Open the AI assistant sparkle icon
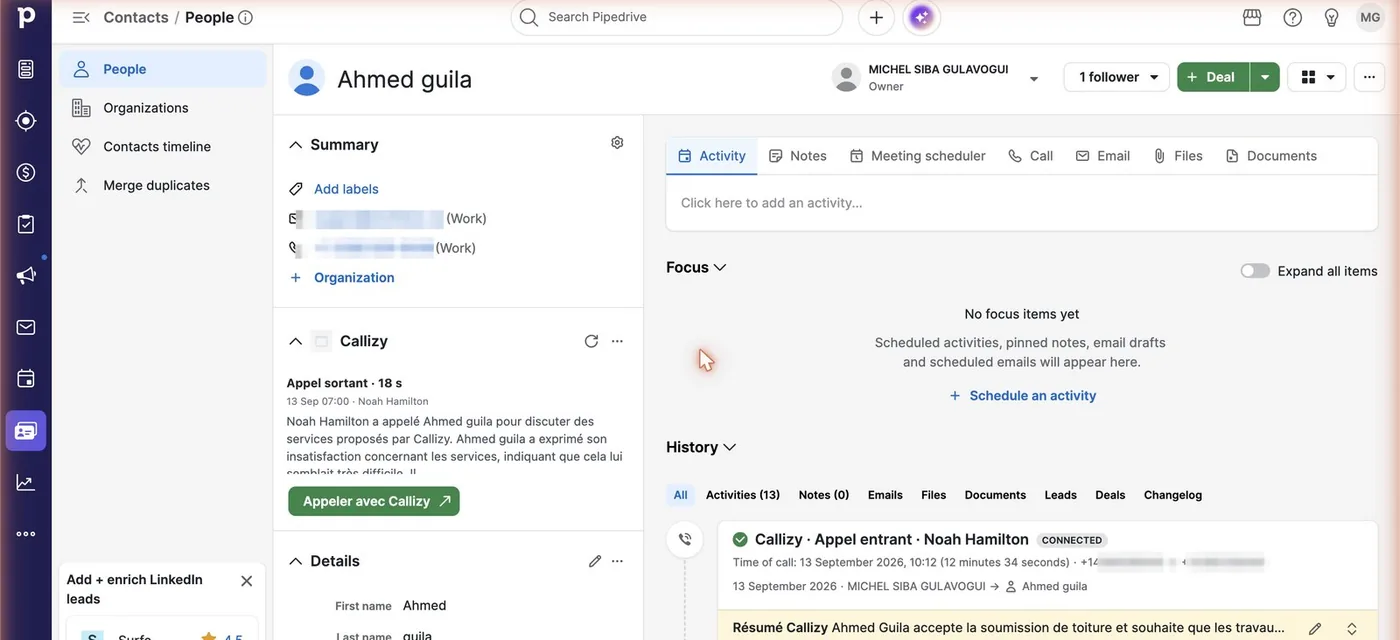 coord(922,17)
